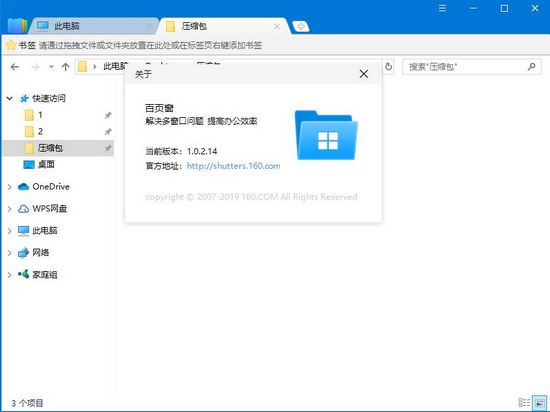The height and width of the screenshot is (412, 550).
Task: Expand the OneDrive tree node
Action: (9, 187)
